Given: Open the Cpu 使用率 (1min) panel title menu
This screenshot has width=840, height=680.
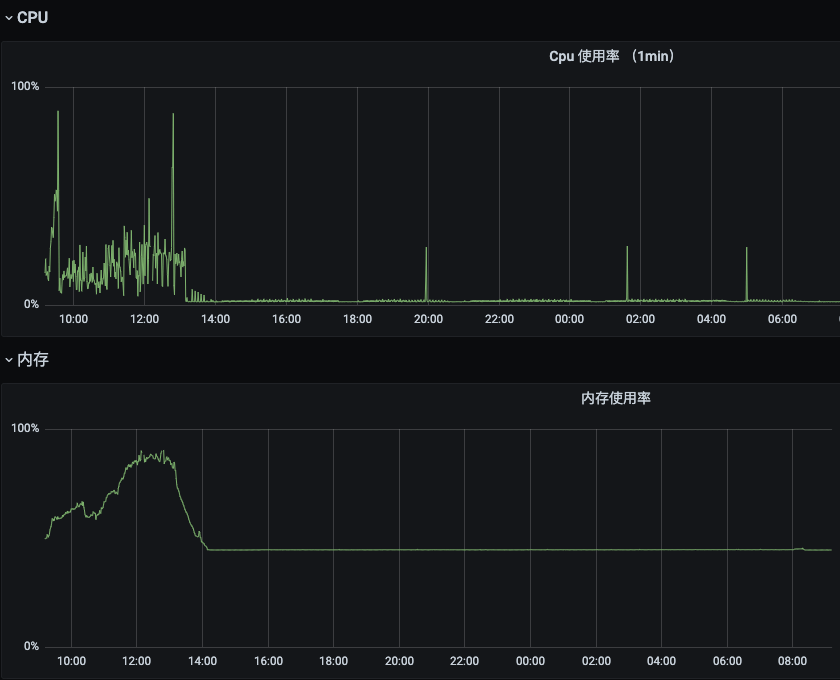Looking at the screenshot, I should pyautogui.click(x=611, y=56).
